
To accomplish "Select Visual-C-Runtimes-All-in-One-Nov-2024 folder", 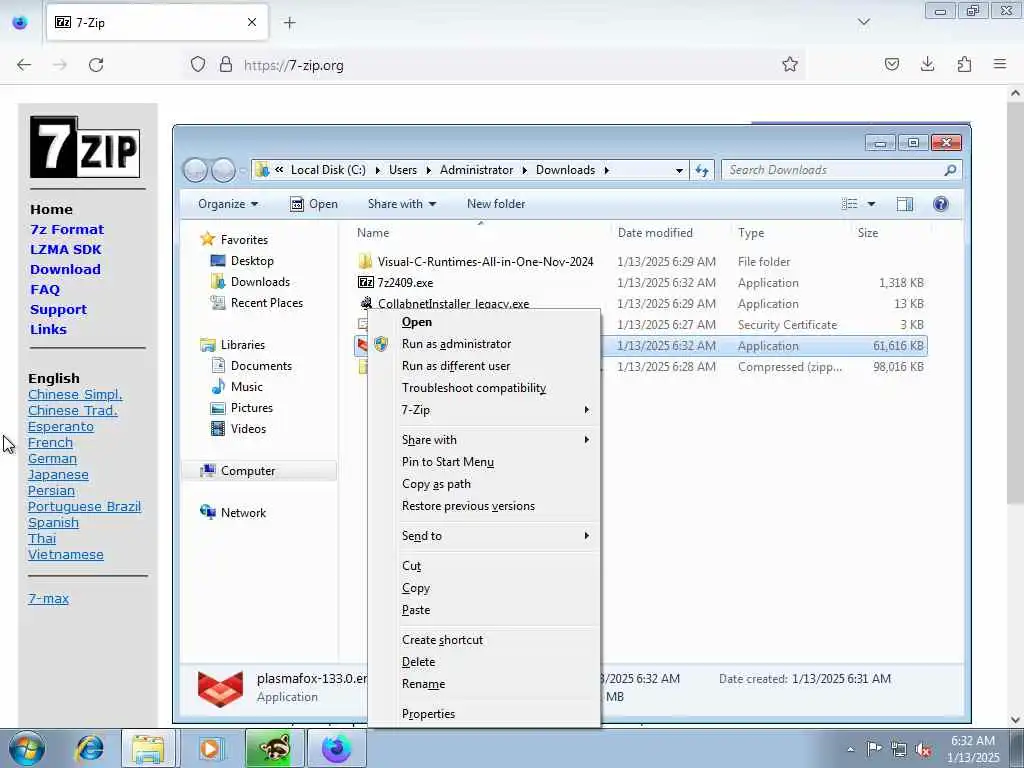I will tap(485, 262).
